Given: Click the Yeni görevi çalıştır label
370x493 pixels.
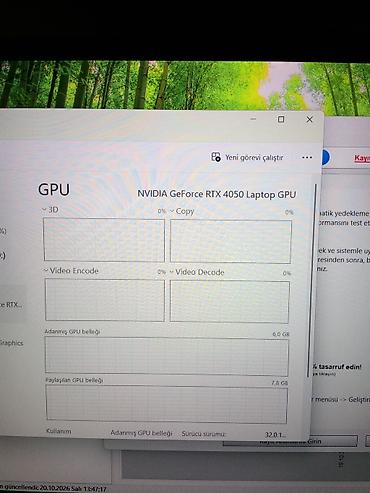Looking at the screenshot, I should pyautogui.click(x=254, y=157).
